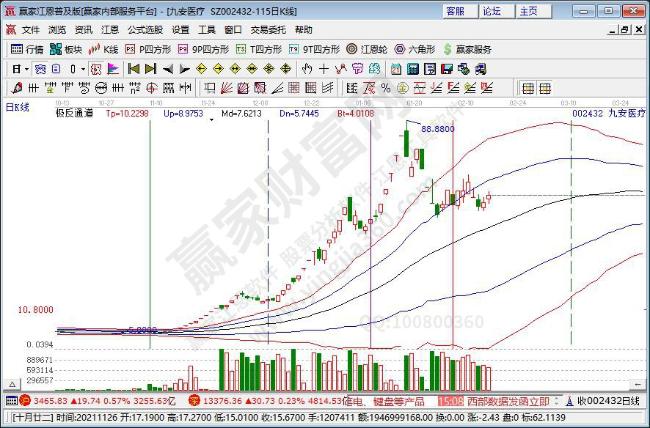Open the 文件 menu
Screen dimensions: 650x428
[31, 30]
